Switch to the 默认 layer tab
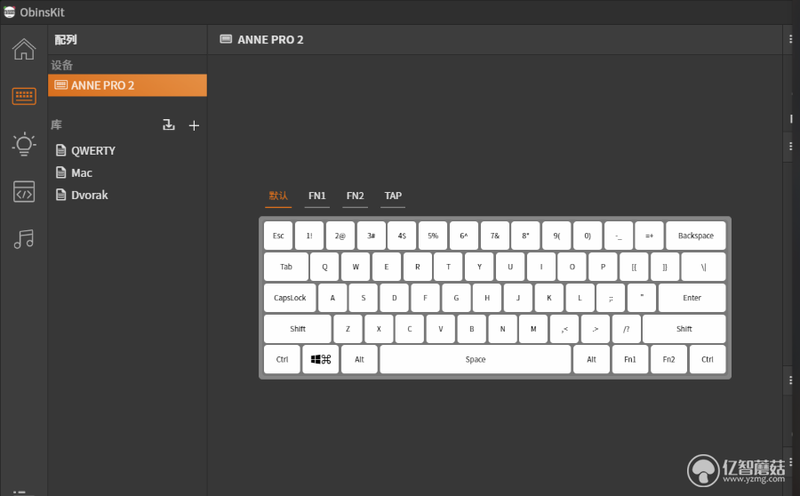The width and height of the screenshot is (800, 496). pos(278,196)
